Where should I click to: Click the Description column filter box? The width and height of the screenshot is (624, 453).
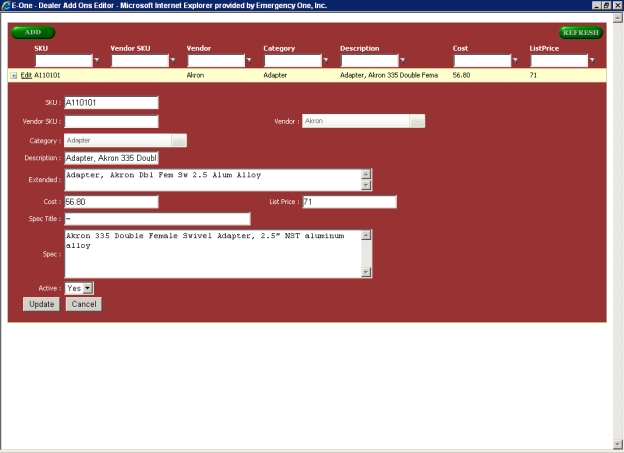point(370,61)
